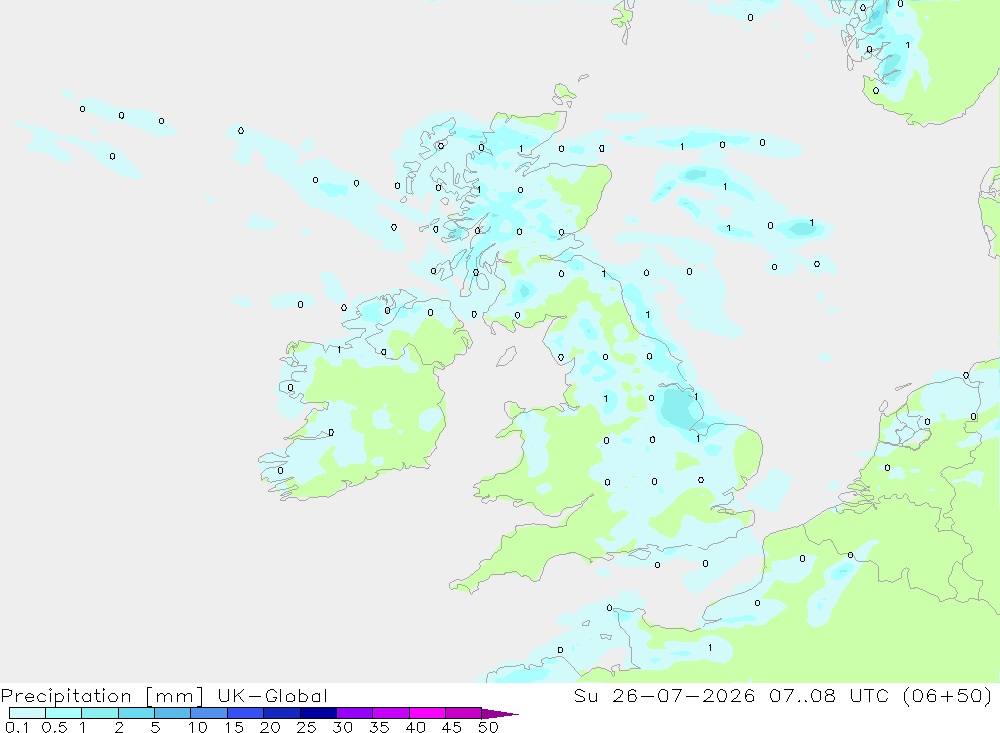This screenshot has width=1000, height=733.
Task: Click the 'Su' weekday label
Action: pyautogui.click(x=586, y=695)
